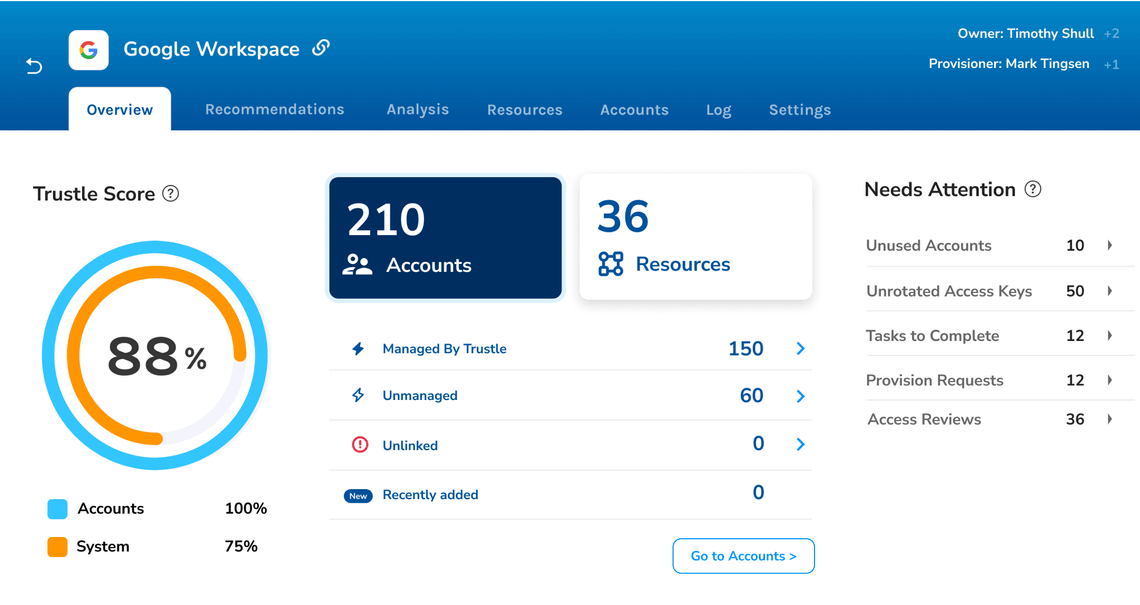Click Provisioner: Mark Tingsen

(1008, 64)
